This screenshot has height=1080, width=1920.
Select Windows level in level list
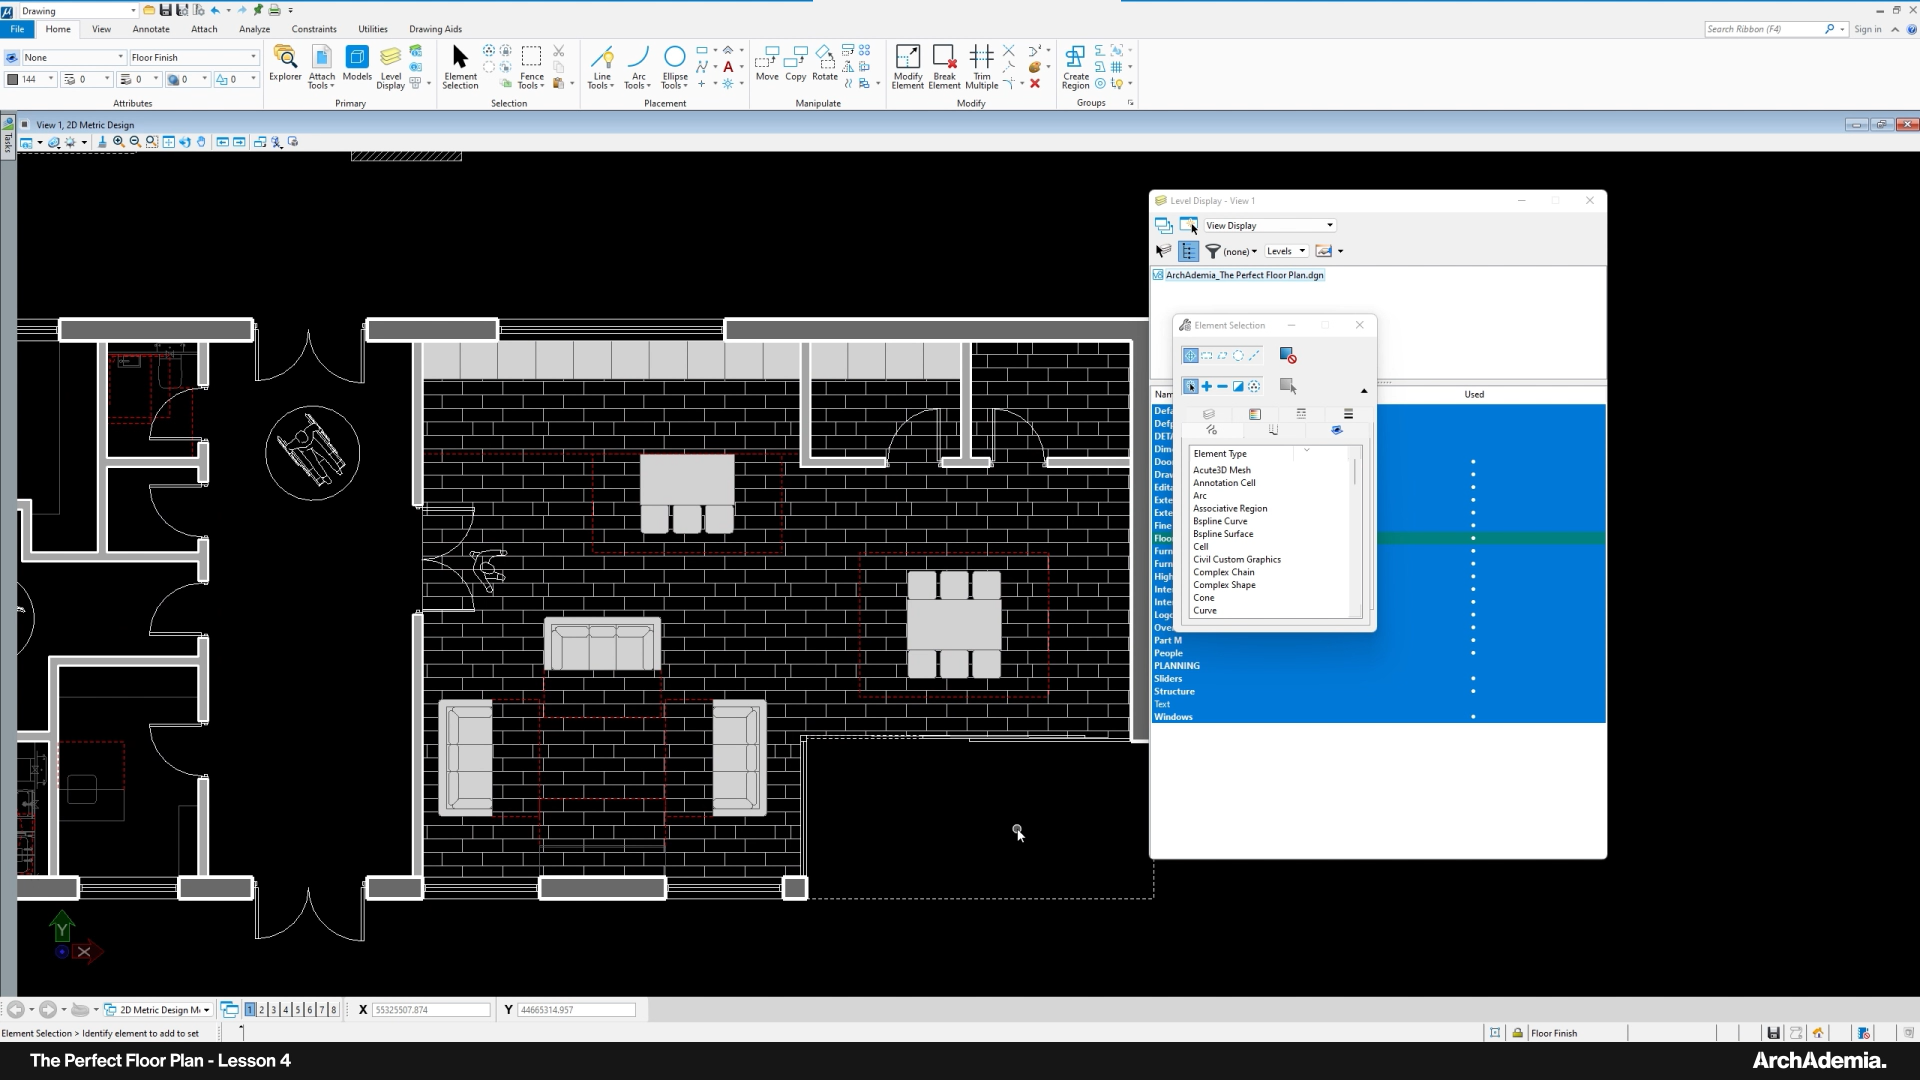pyautogui.click(x=1173, y=717)
